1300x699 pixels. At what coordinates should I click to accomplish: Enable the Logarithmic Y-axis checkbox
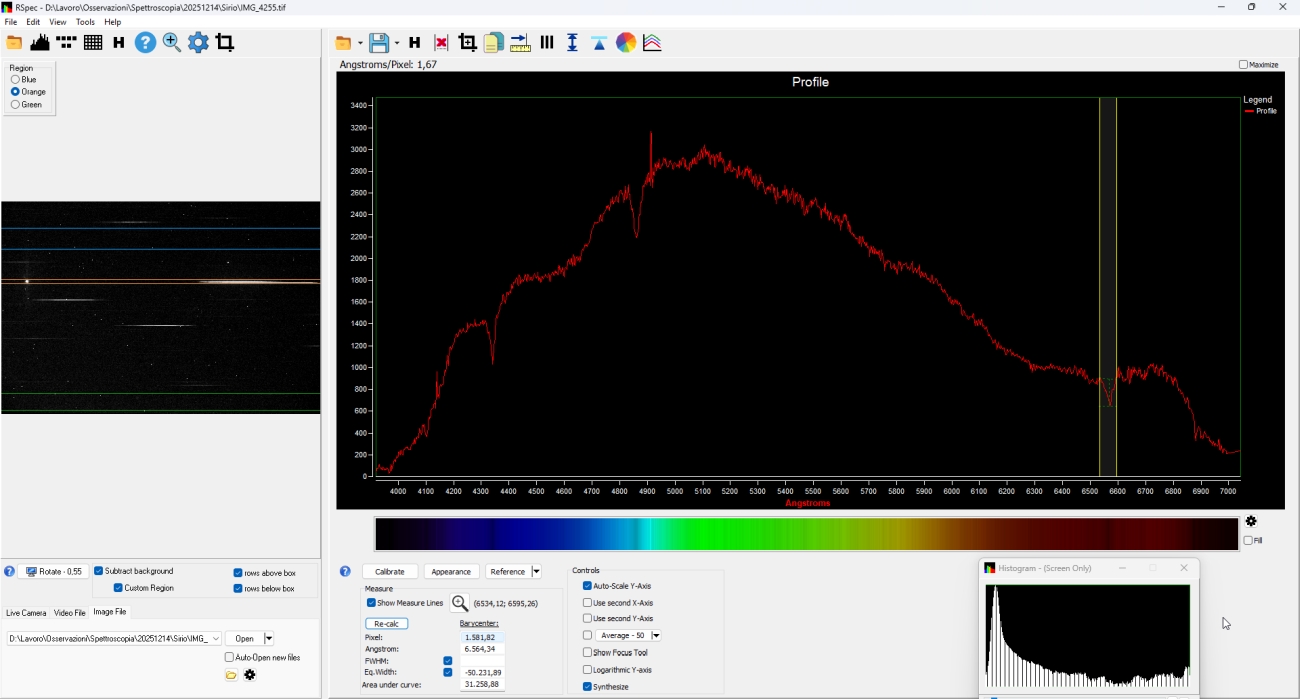[x=588, y=670]
